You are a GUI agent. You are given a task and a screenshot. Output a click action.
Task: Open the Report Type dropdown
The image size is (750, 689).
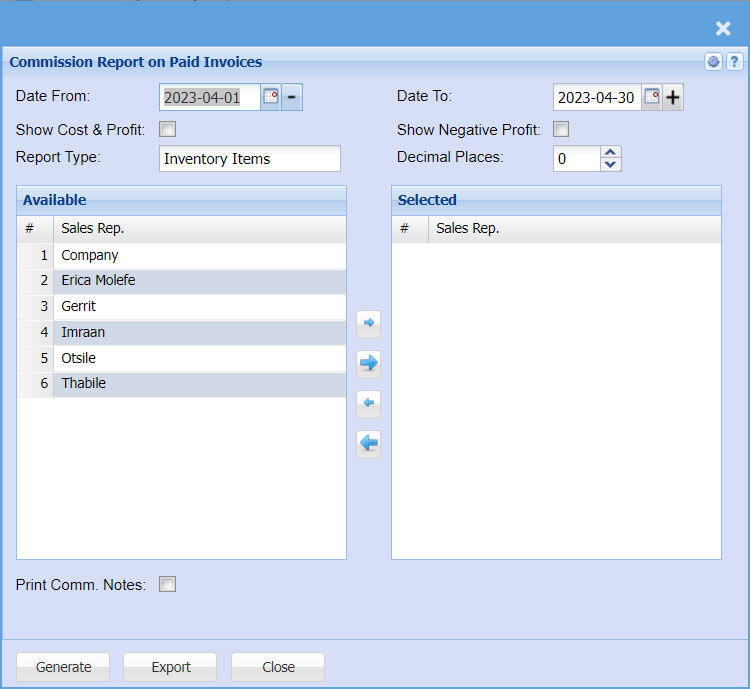(x=250, y=159)
